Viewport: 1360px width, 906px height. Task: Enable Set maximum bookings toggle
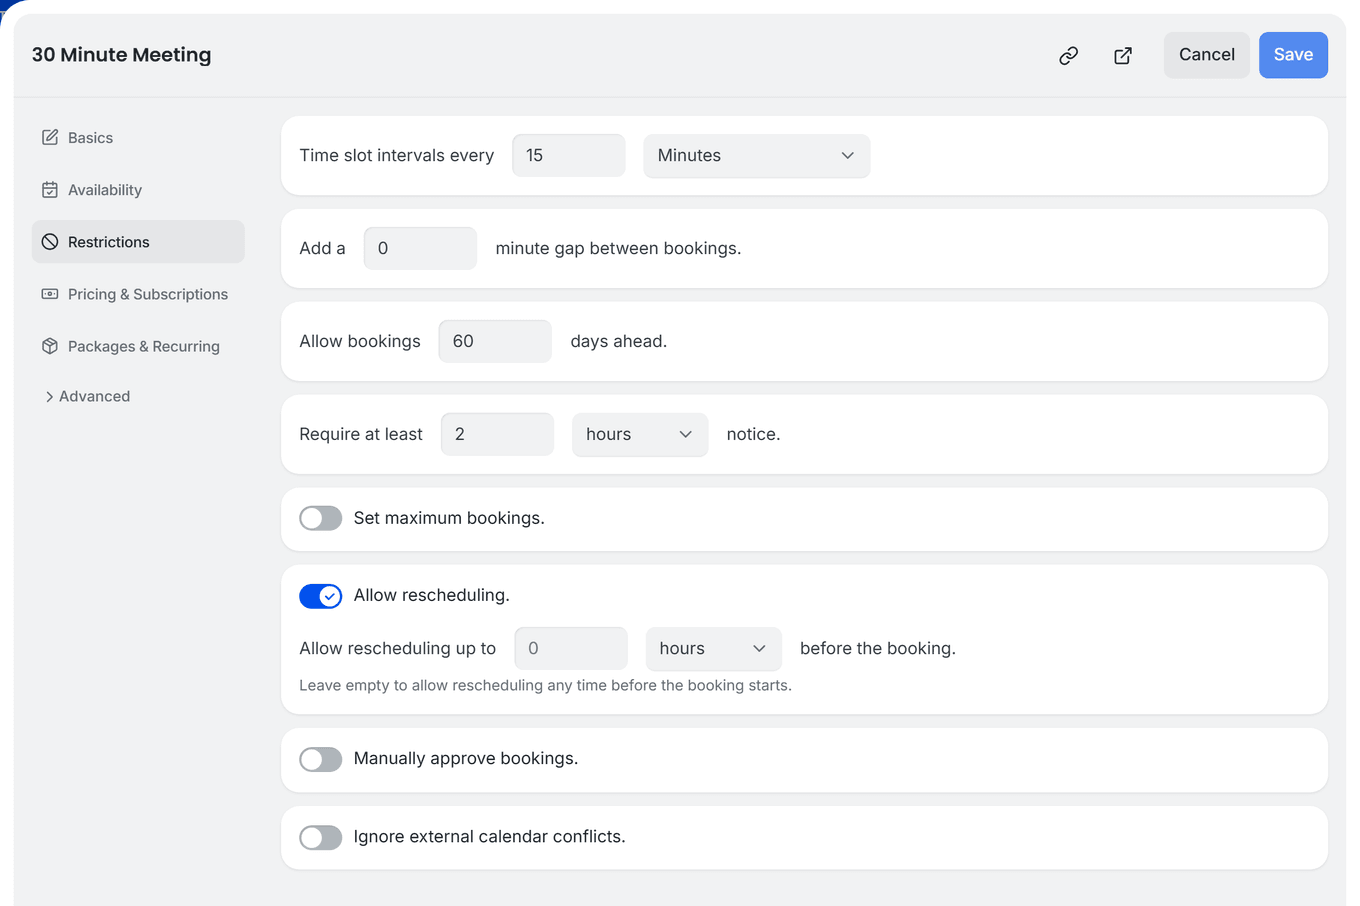pos(320,518)
